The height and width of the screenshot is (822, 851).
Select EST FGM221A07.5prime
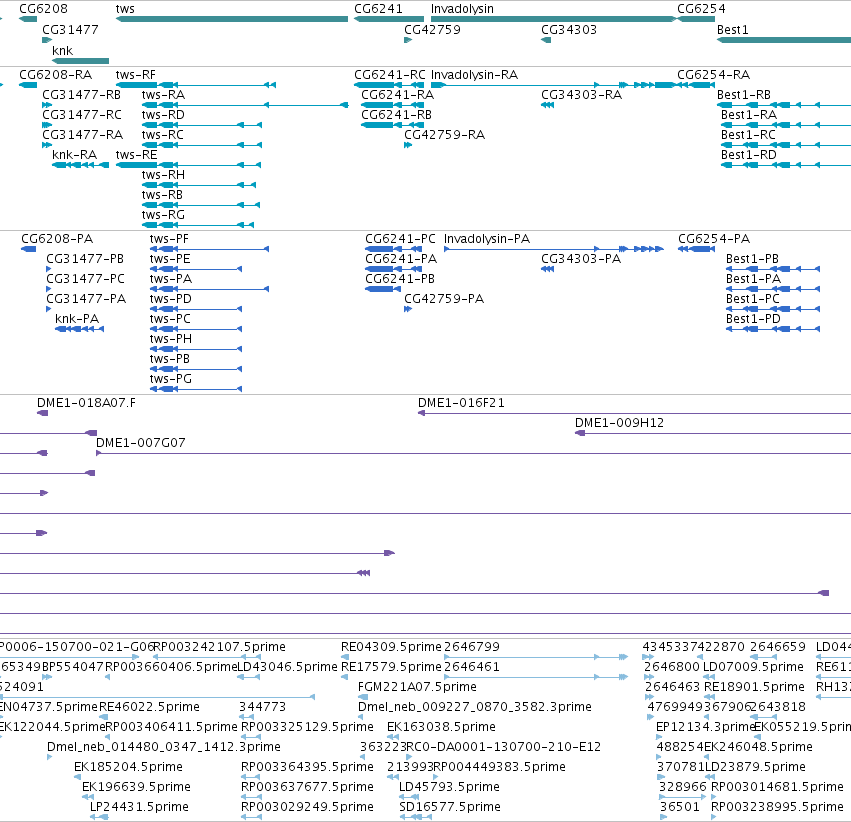[363, 697]
